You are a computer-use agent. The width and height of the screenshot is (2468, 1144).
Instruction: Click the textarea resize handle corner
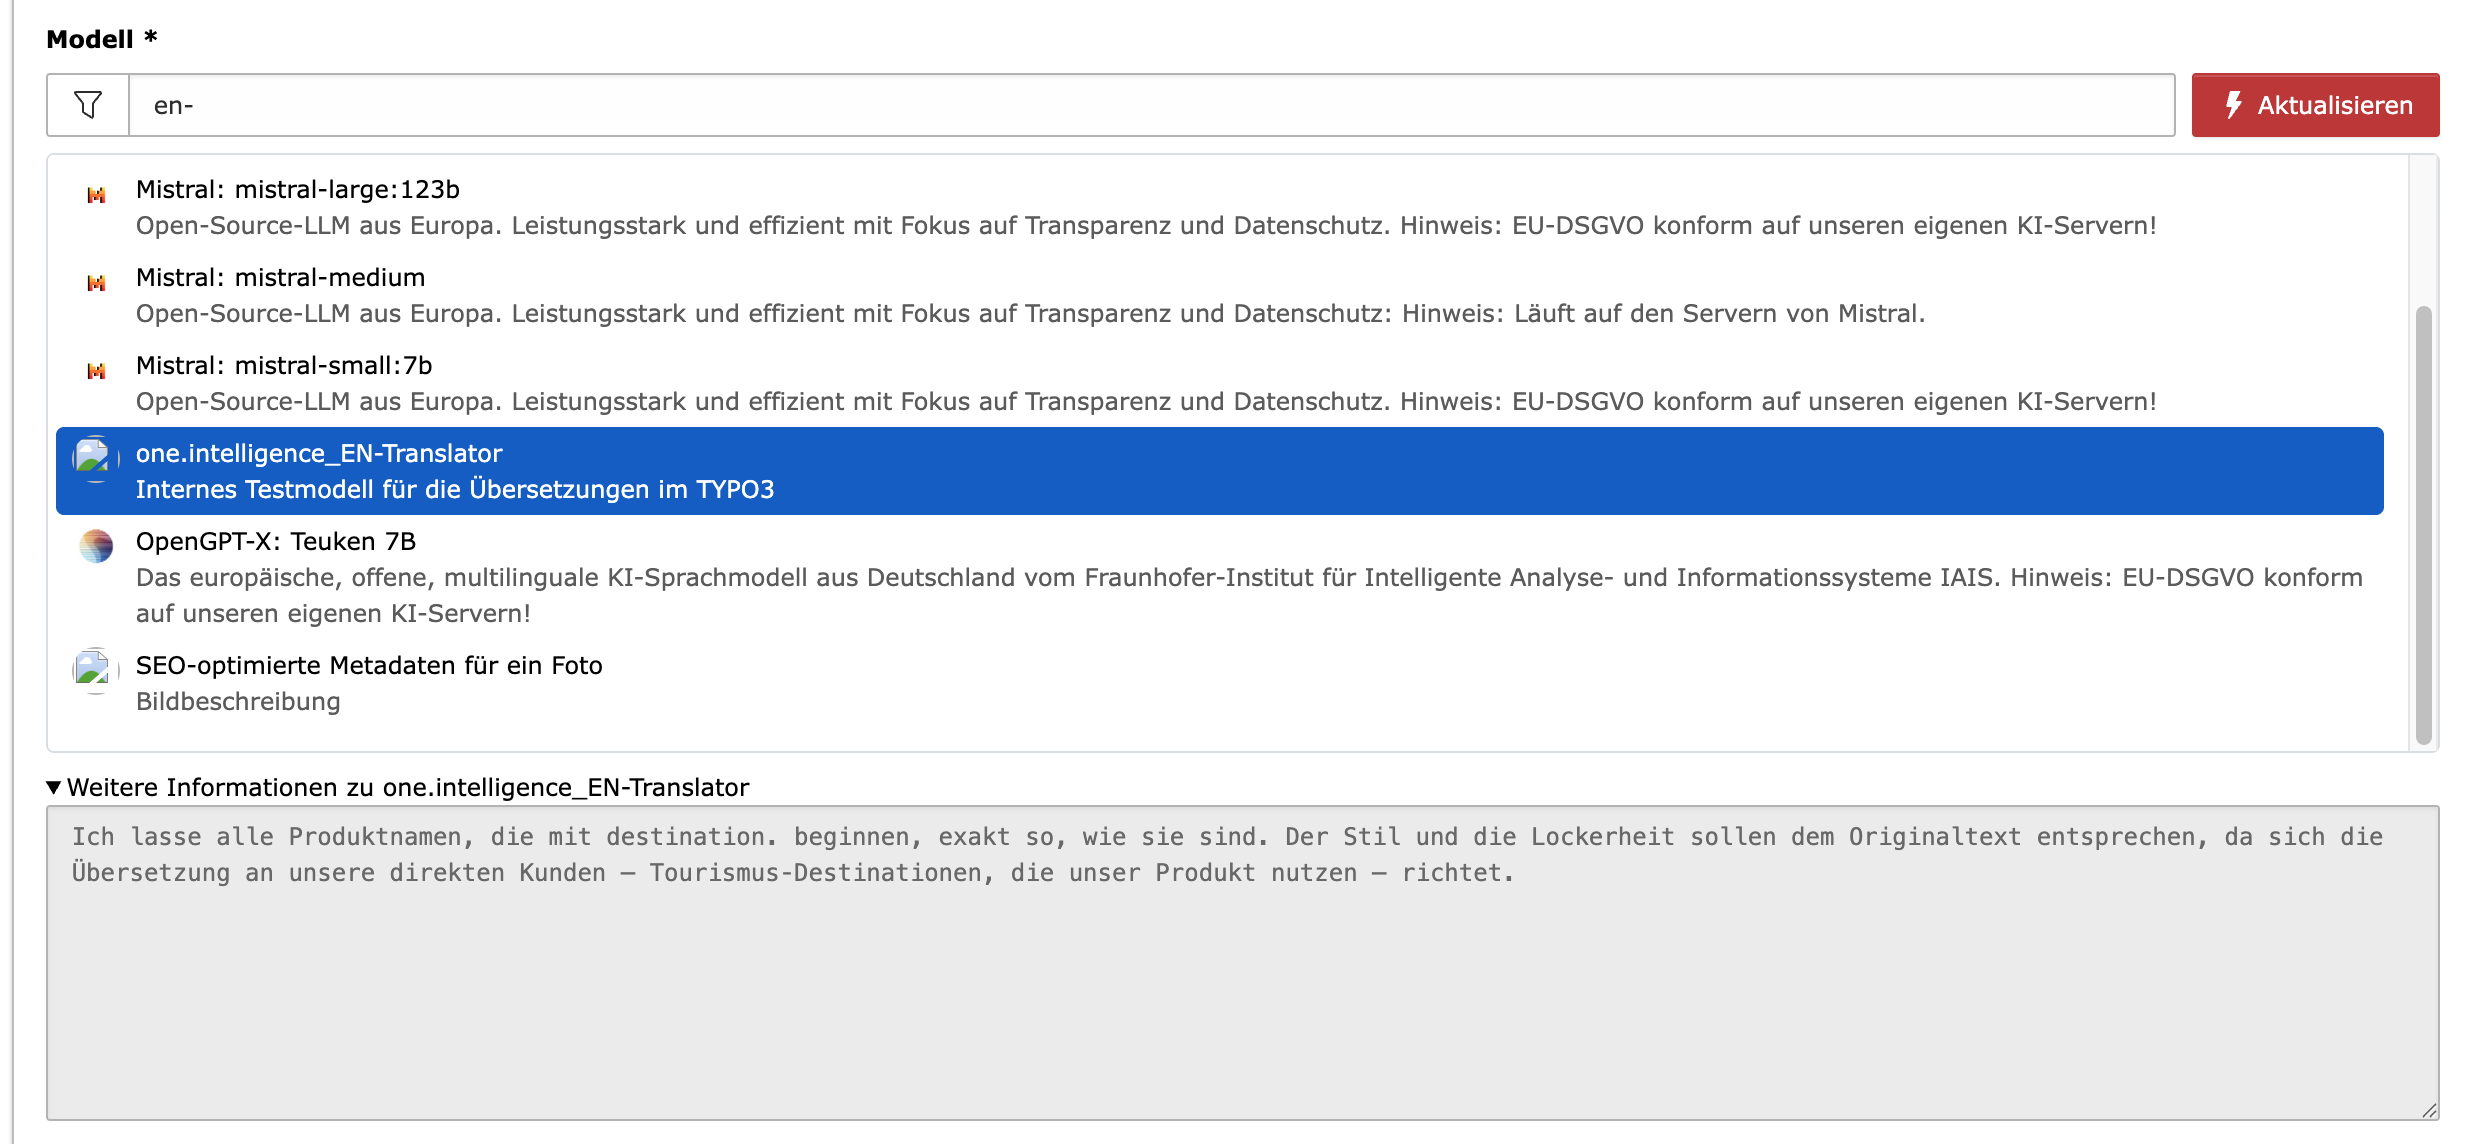coord(2429,1110)
